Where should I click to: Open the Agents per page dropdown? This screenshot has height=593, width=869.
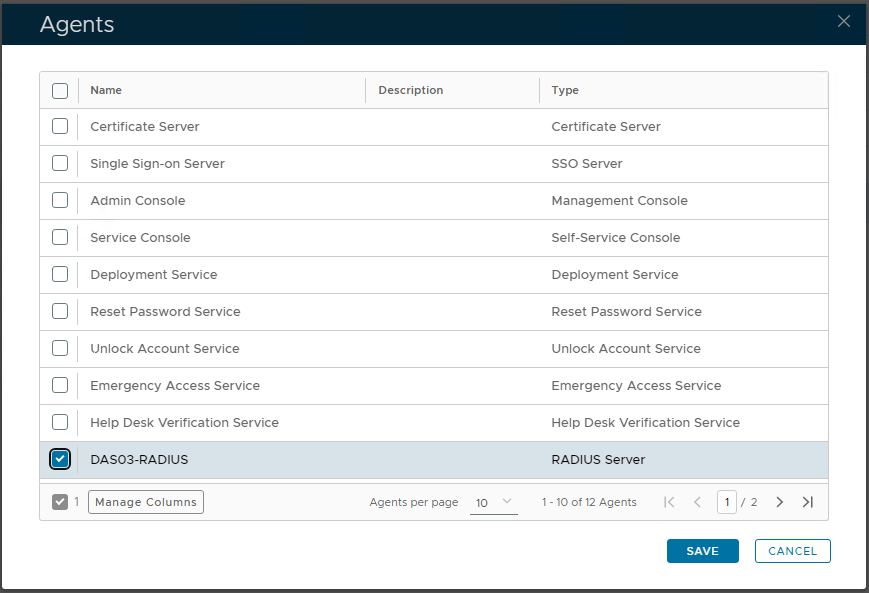(x=493, y=502)
